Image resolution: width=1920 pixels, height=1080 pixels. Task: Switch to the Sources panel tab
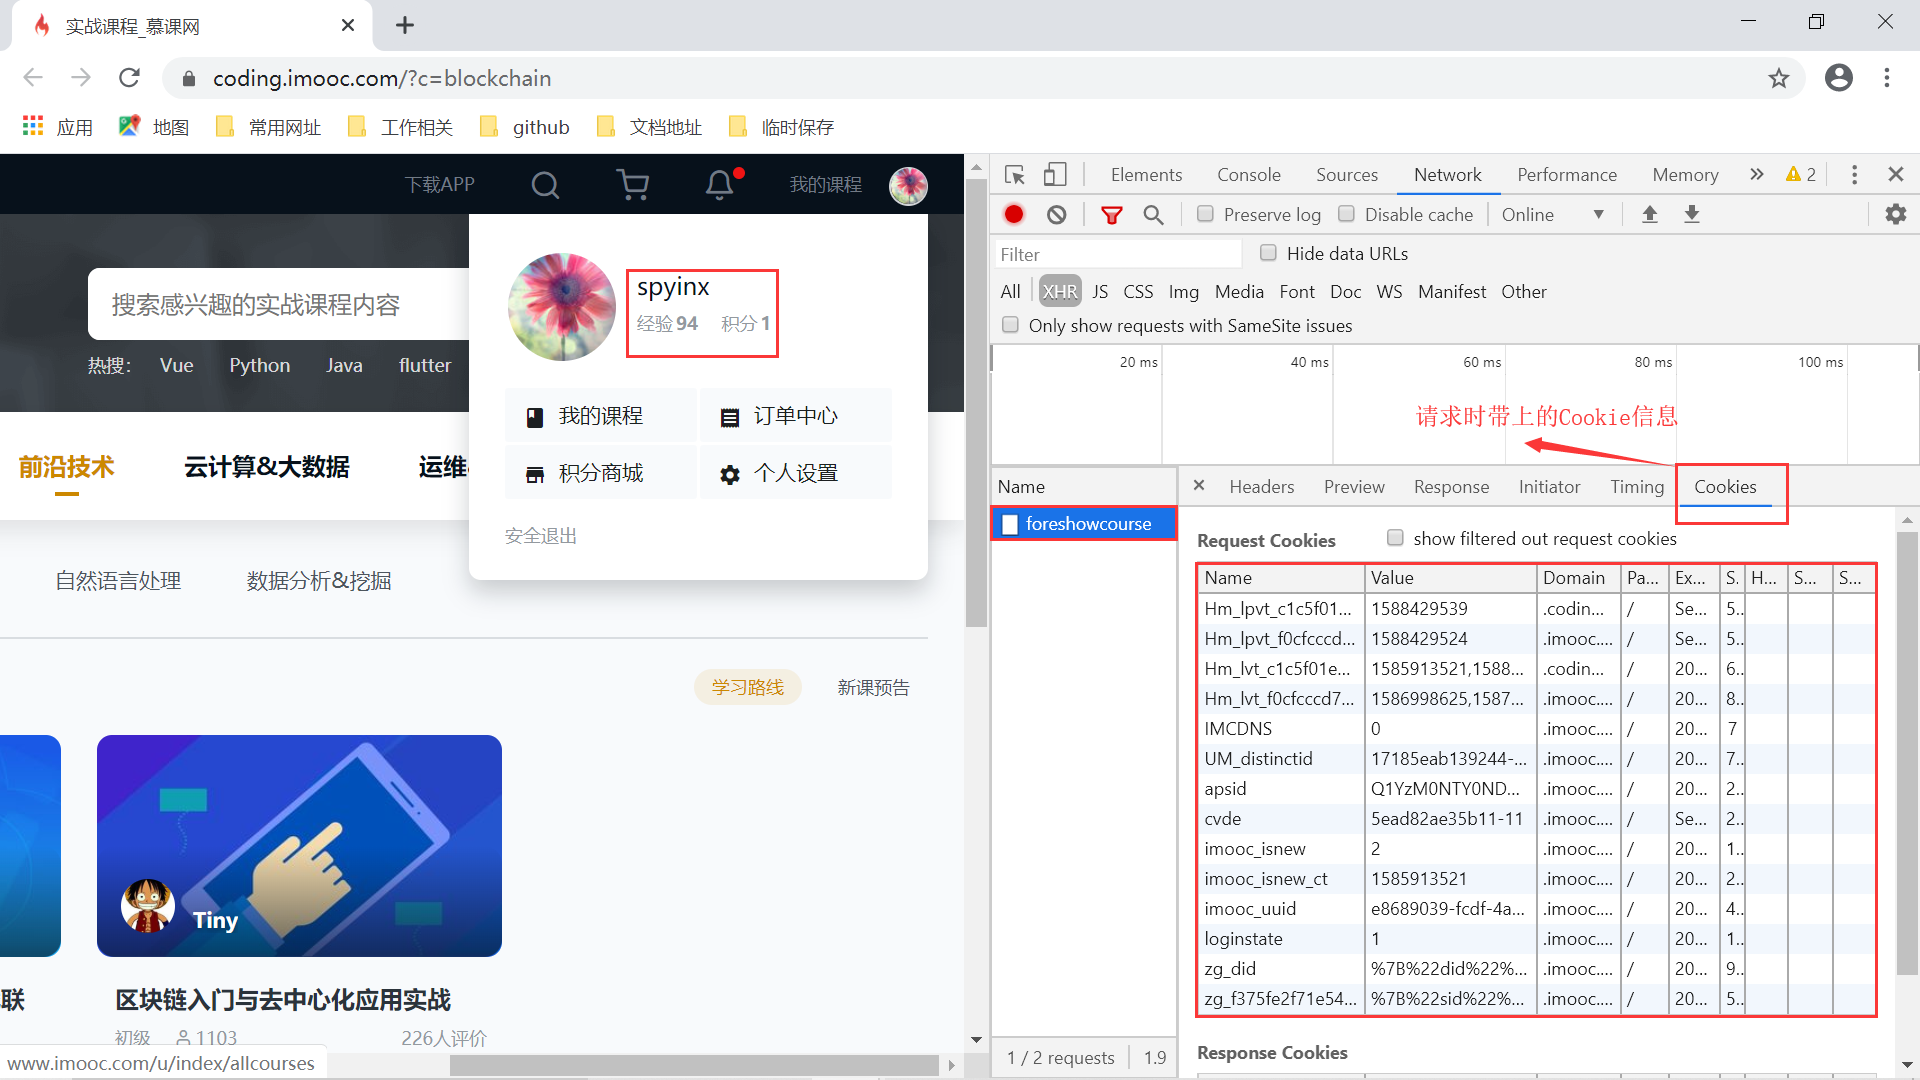click(x=1346, y=174)
